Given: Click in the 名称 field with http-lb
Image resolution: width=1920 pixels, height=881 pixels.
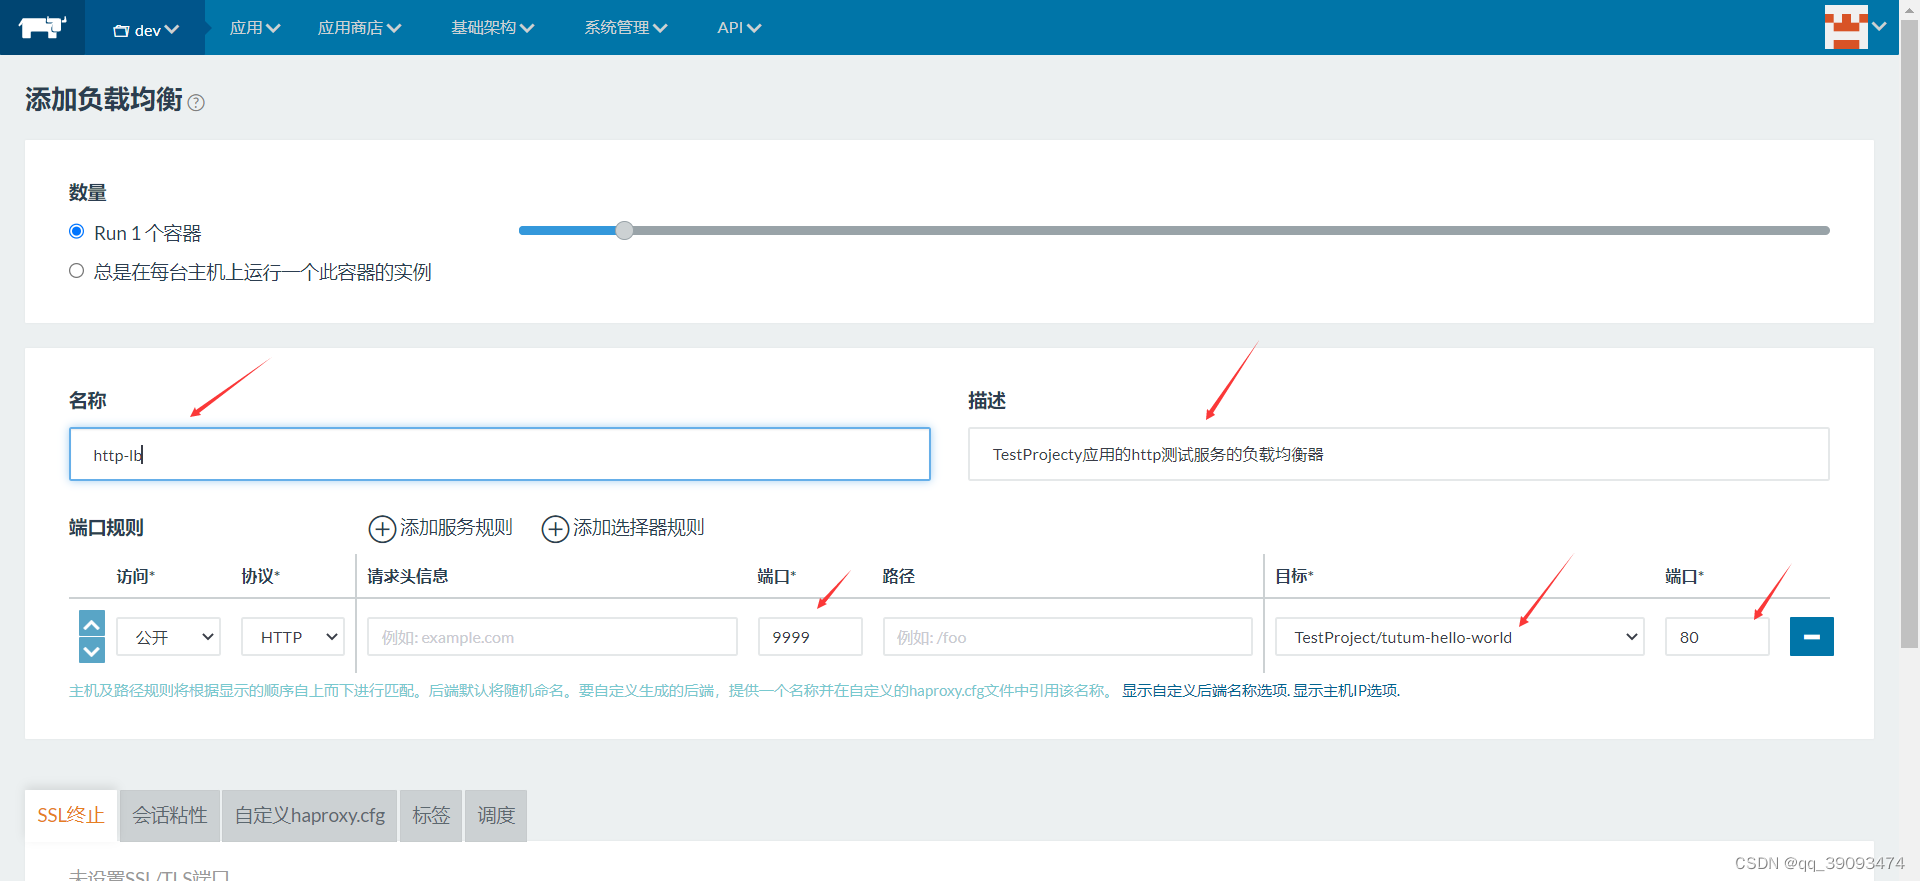Looking at the screenshot, I should click(x=500, y=454).
